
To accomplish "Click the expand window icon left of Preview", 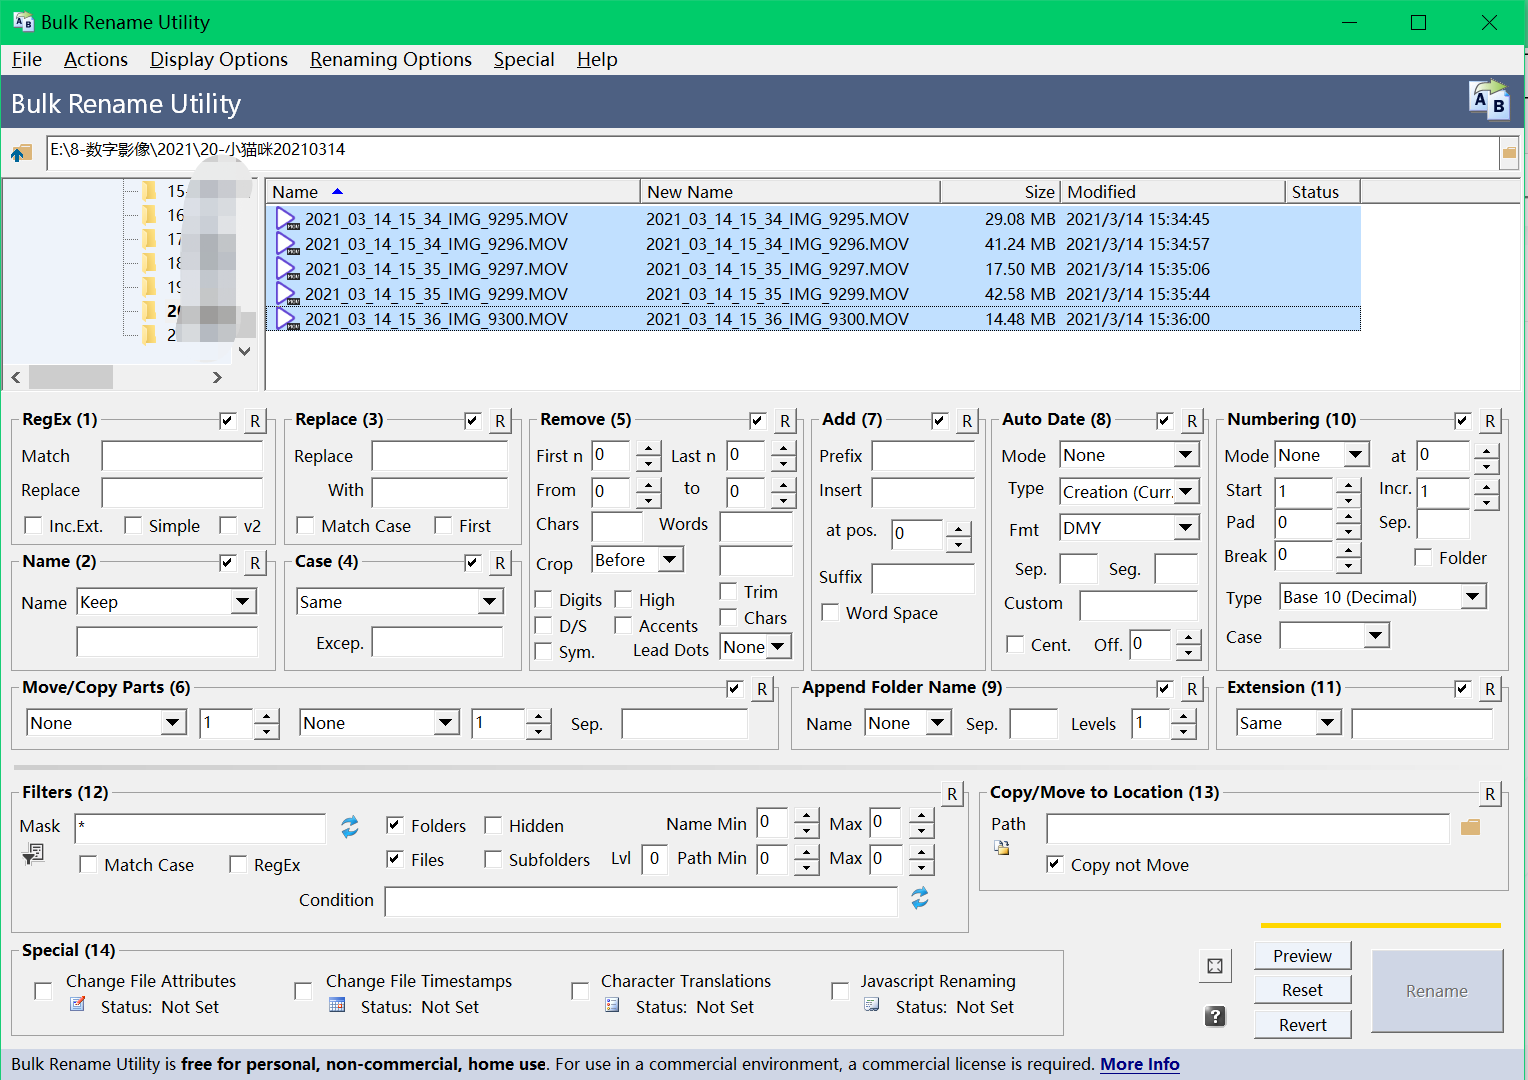I will 1215,966.
